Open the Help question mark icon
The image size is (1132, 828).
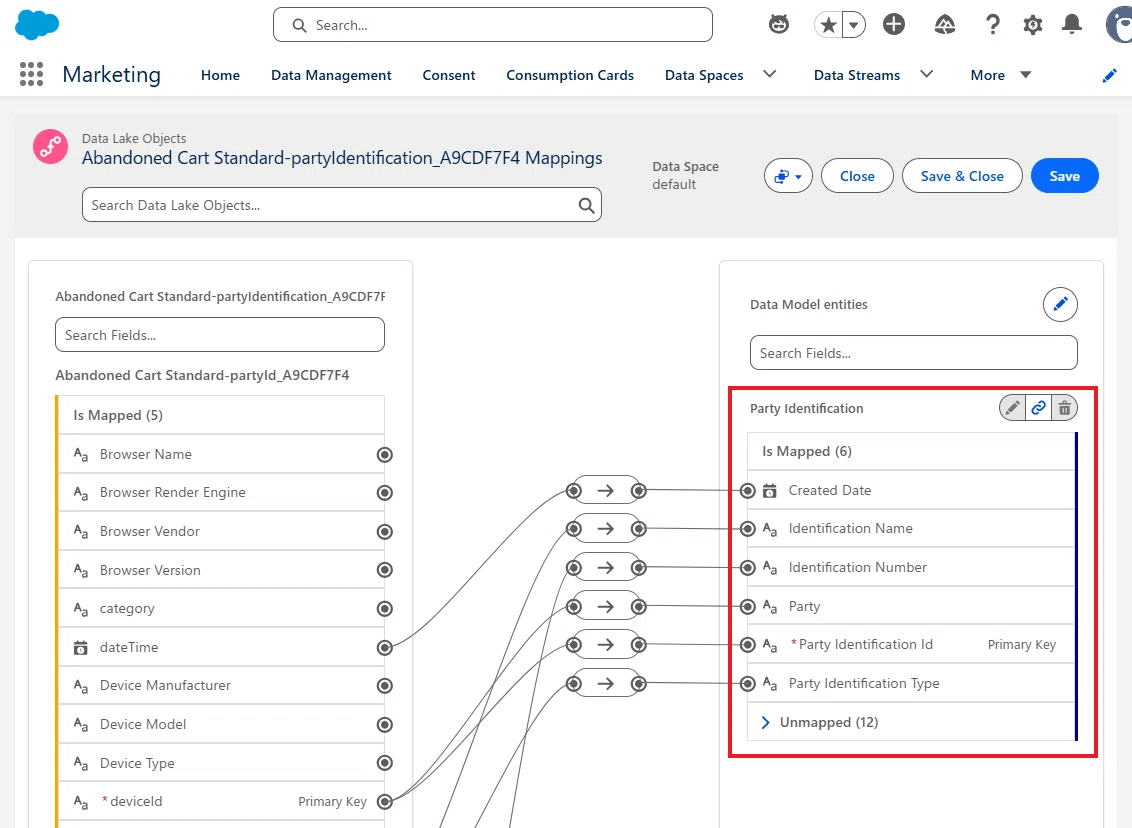tap(993, 25)
